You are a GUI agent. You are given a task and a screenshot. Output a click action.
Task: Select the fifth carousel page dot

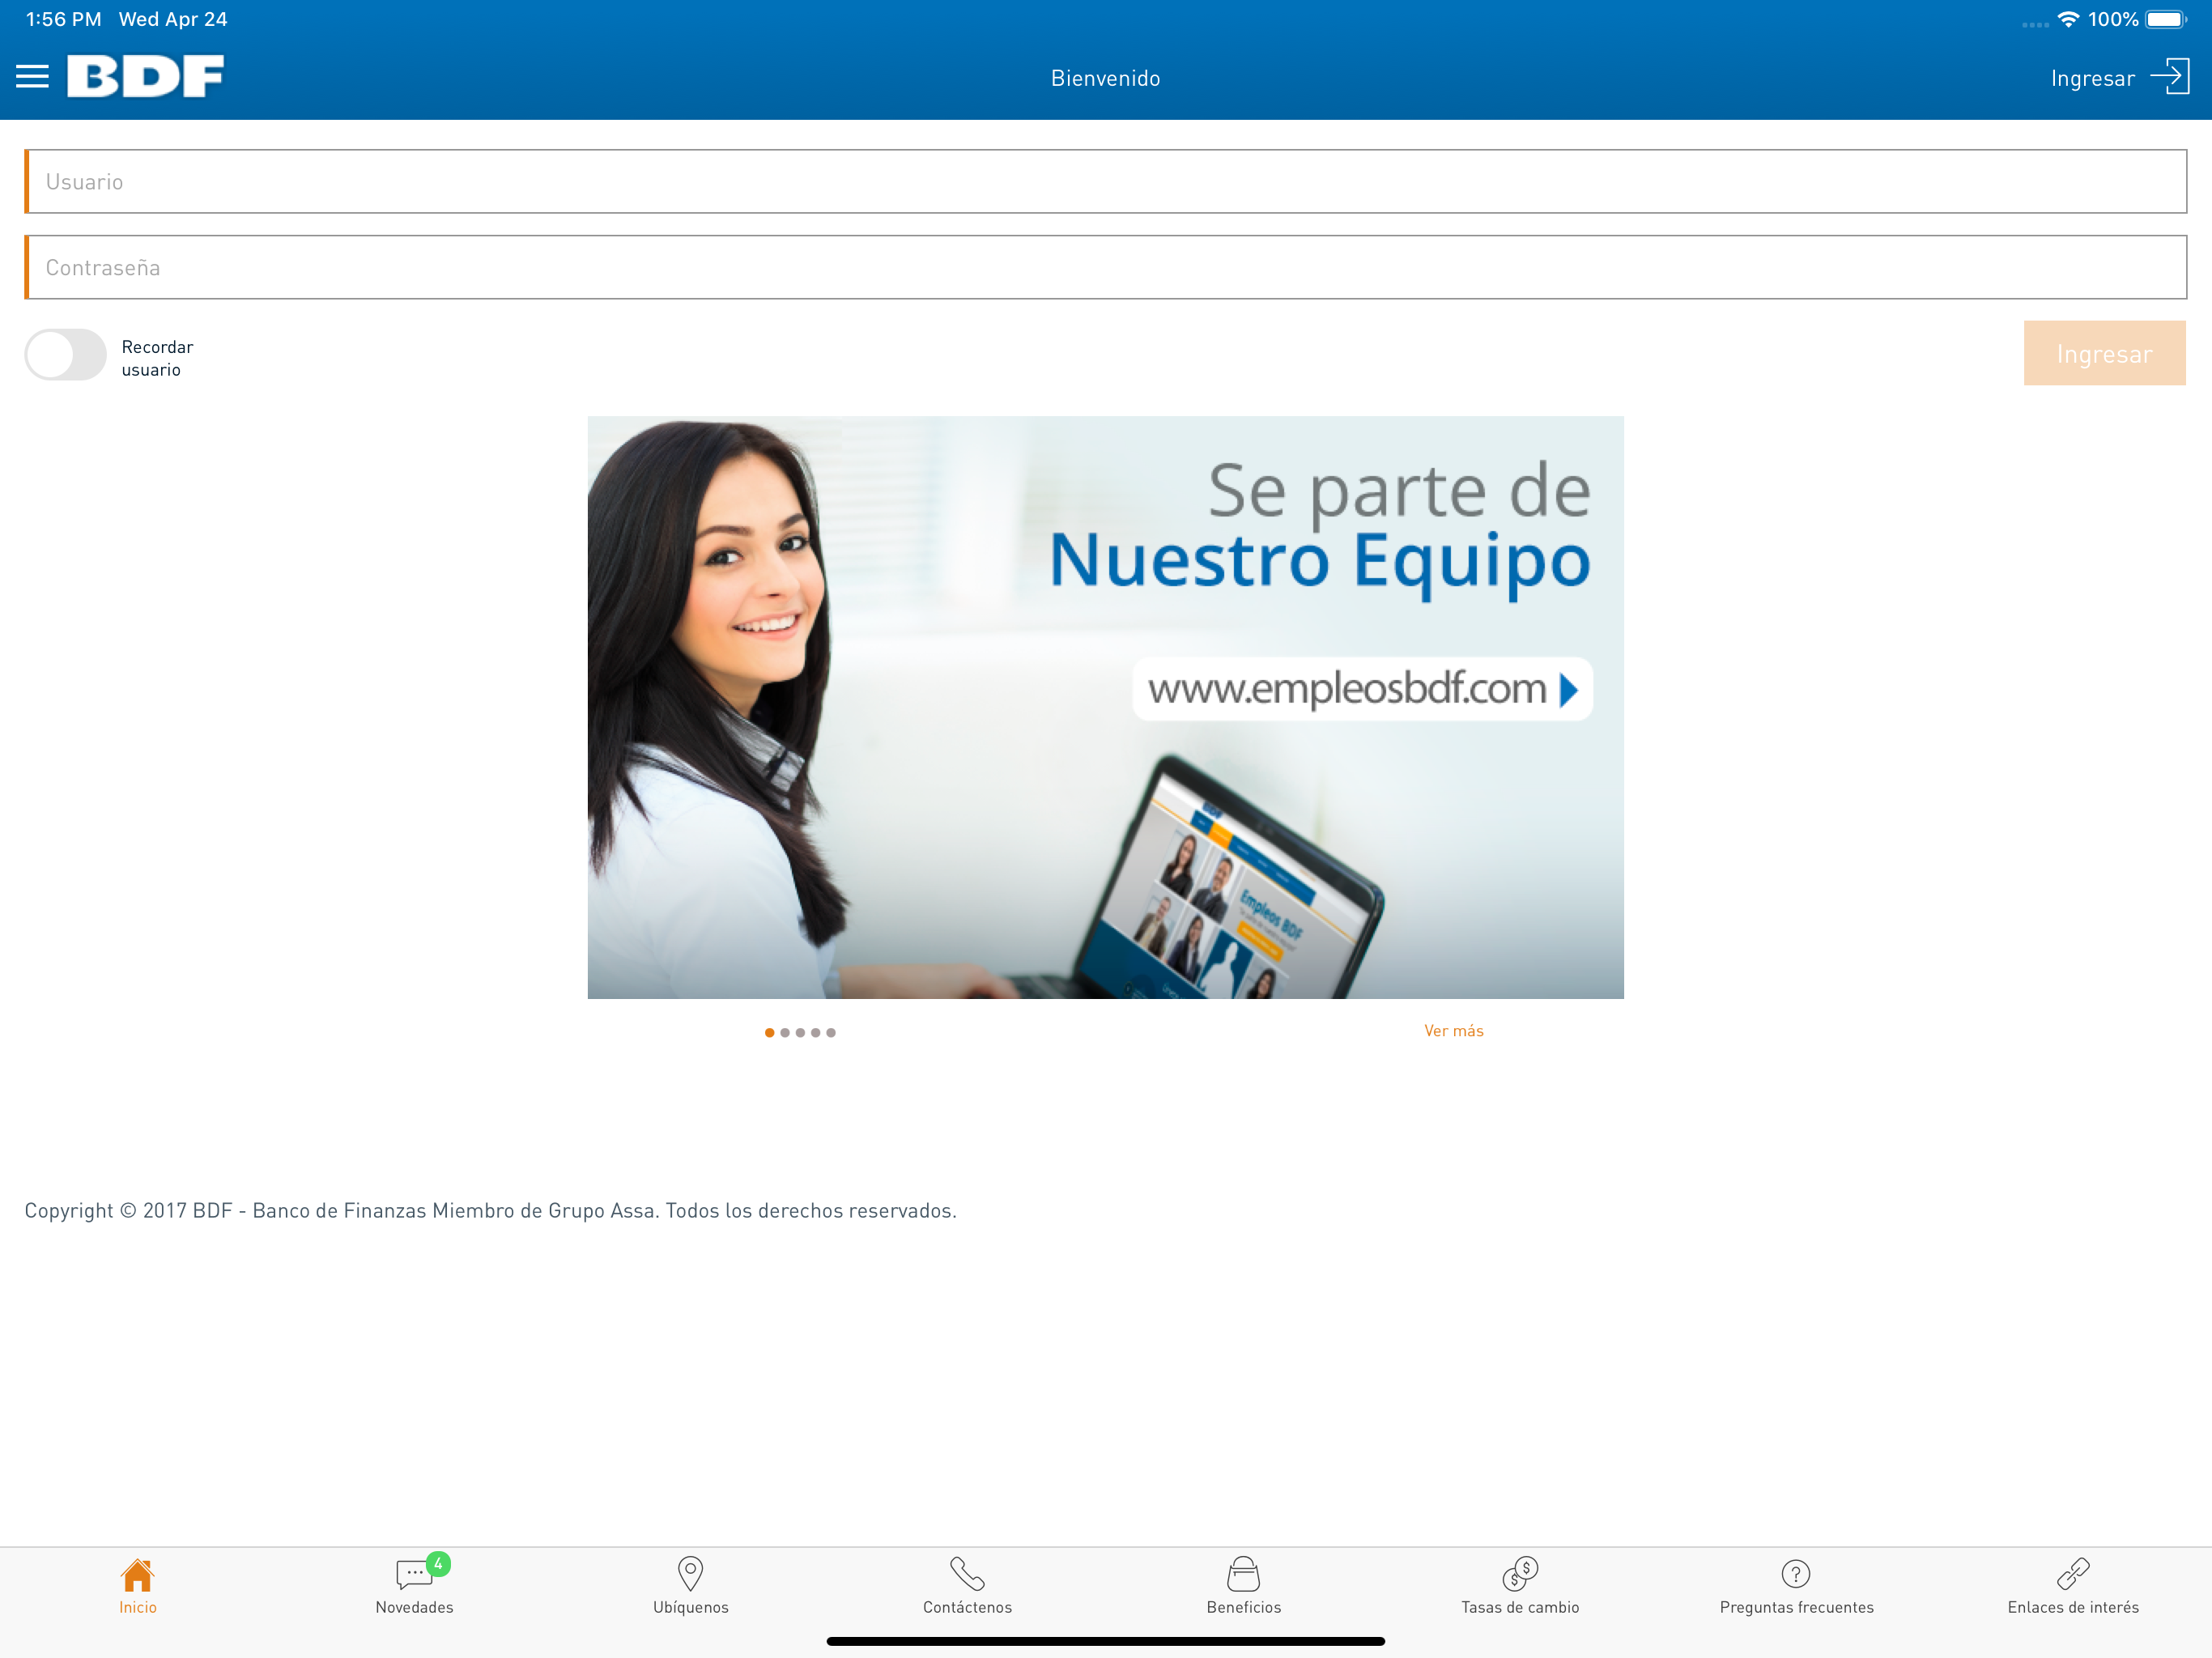click(x=831, y=1032)
